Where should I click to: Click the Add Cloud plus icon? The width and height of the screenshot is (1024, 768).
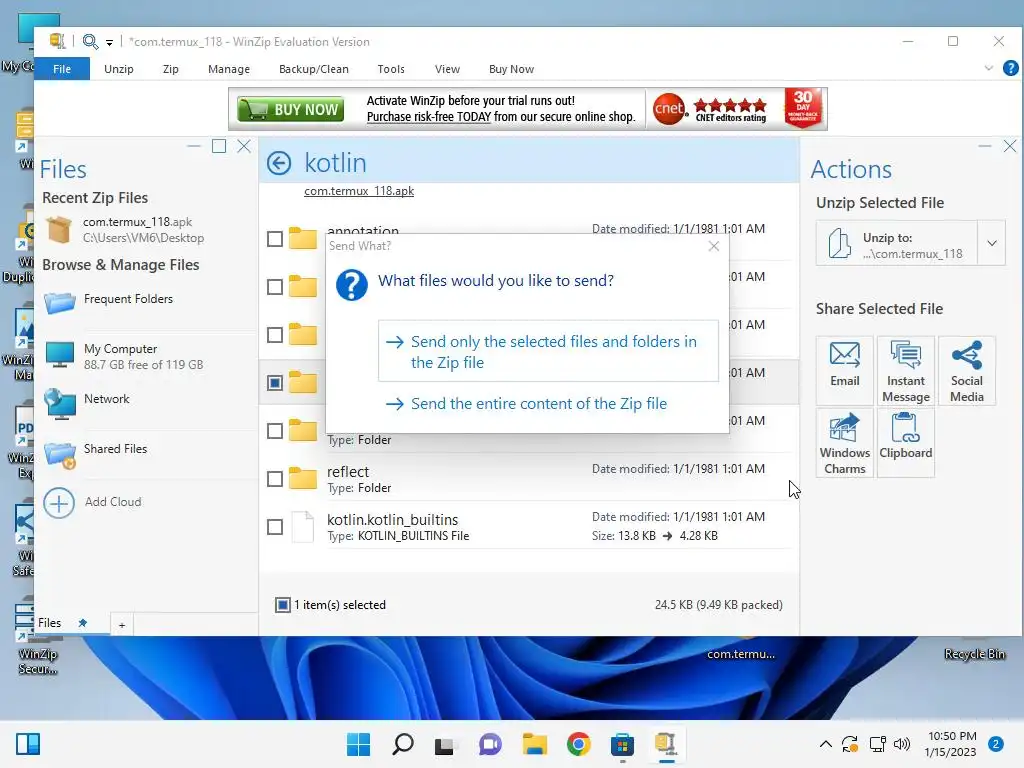59,503
